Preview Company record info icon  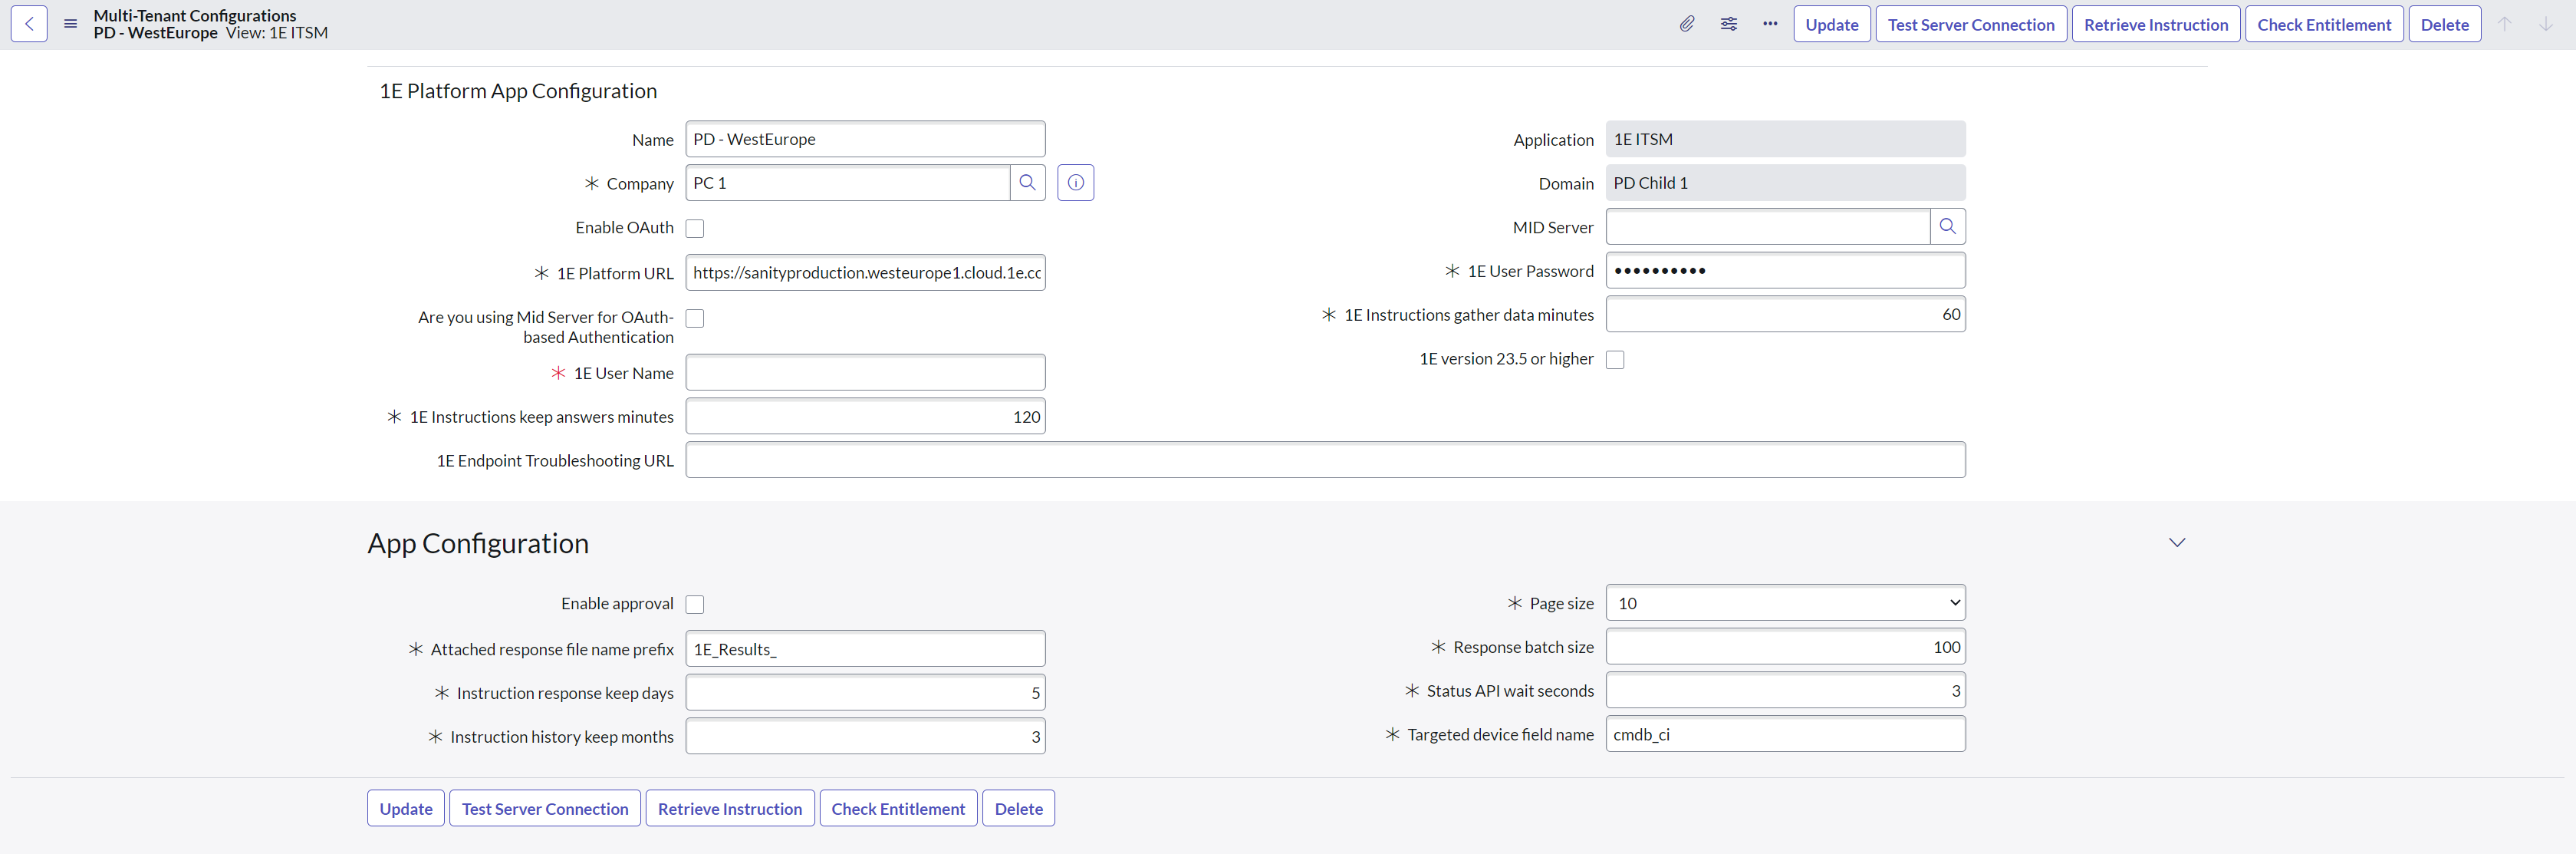pyautogui.click(x=1075, y=183)
